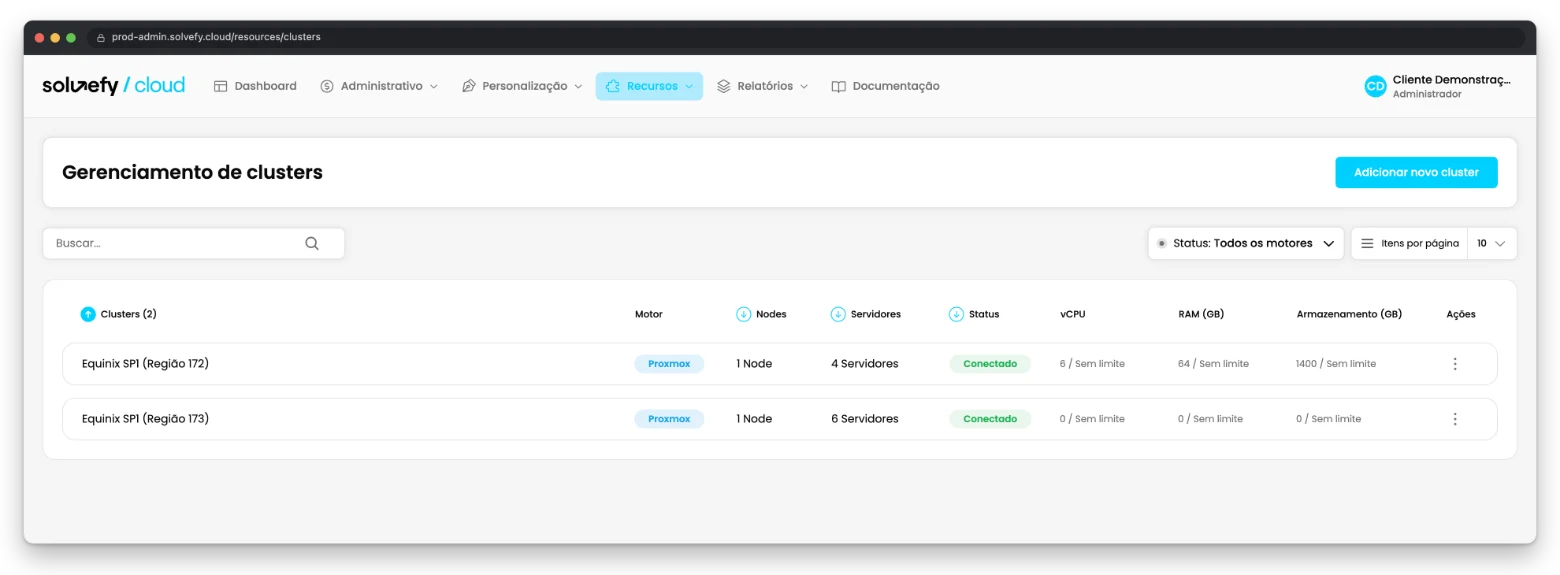Click 1 Node in Região 173 row

[x=754, y=419]
